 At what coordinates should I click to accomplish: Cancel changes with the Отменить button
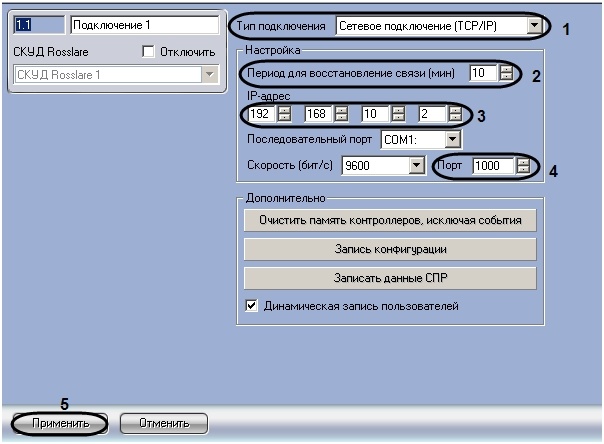click(x=164, y=423)
